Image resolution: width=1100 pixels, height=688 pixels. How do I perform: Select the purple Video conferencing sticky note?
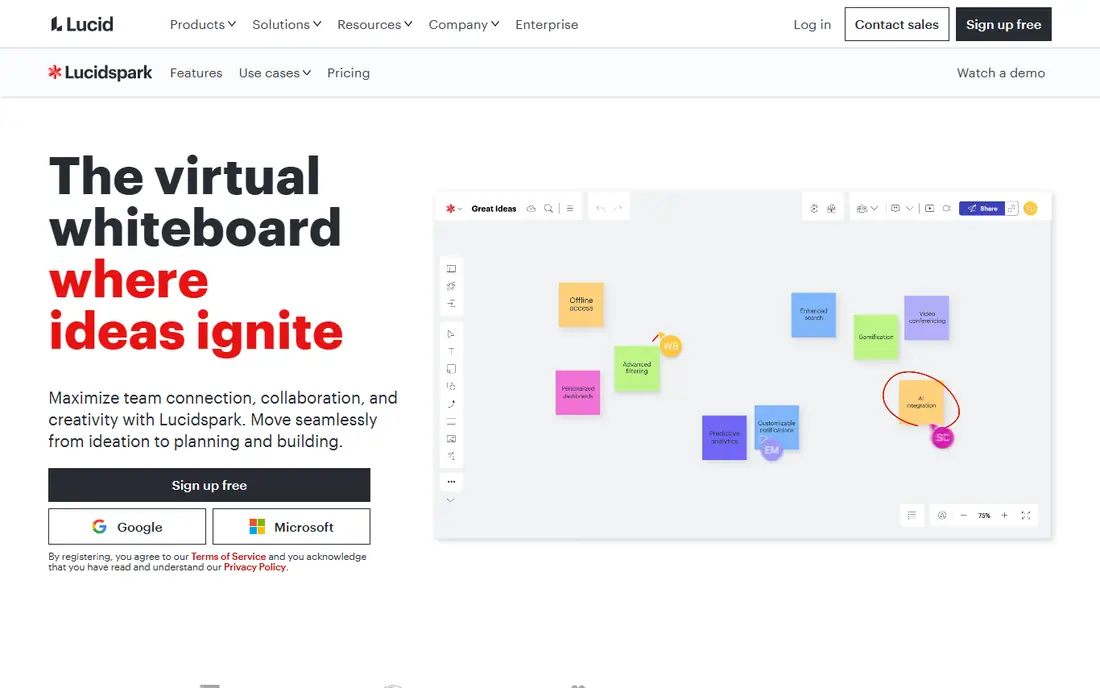click(927, 318)
